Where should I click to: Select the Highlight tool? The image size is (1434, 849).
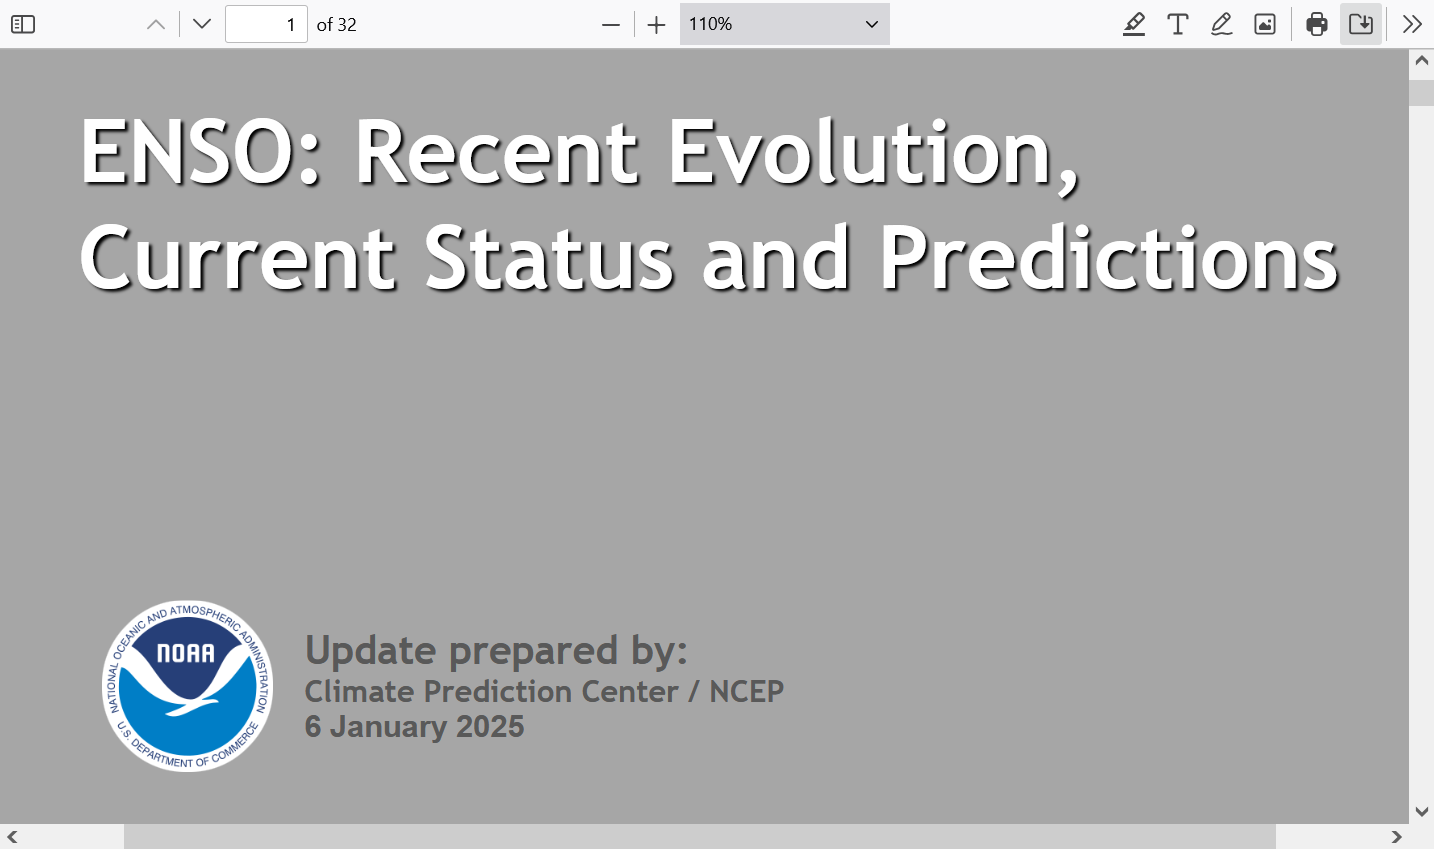click(1133, 24)
